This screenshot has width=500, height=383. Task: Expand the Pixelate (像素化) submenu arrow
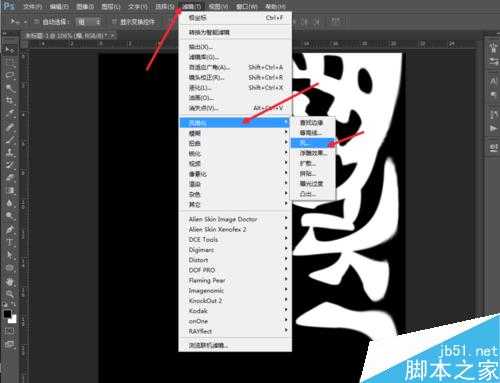coord(286,174)
